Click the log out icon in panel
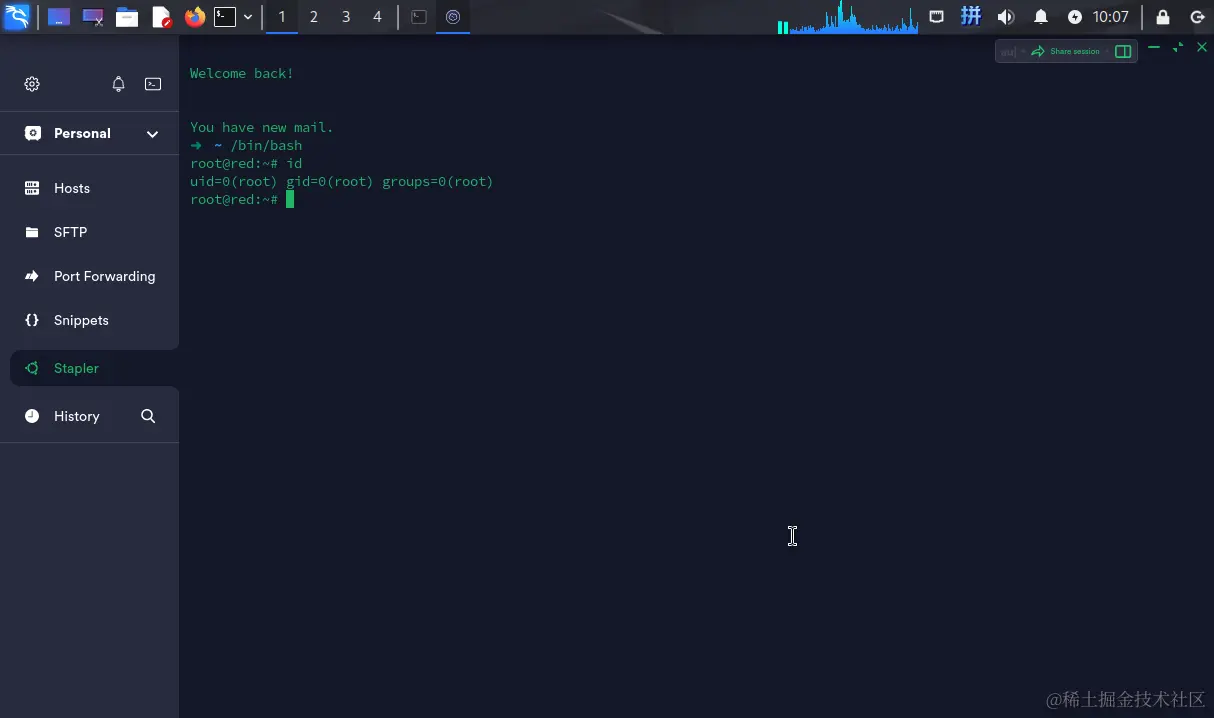Screen dimensions: 1214x718 click(1197, 17)
